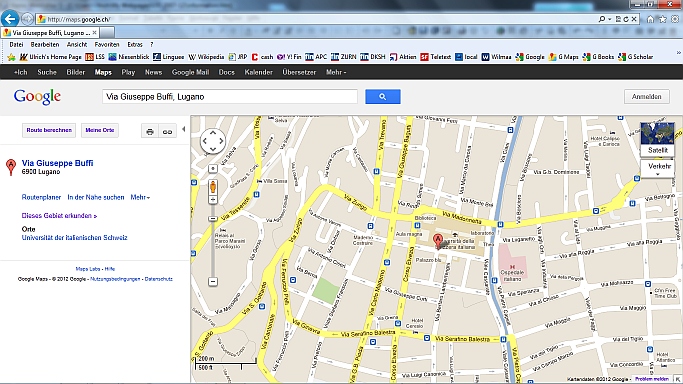The width and height of the screenshot is (683, 384).
Task: Open the JRP bookmark
Action: (x=238, y=57)
